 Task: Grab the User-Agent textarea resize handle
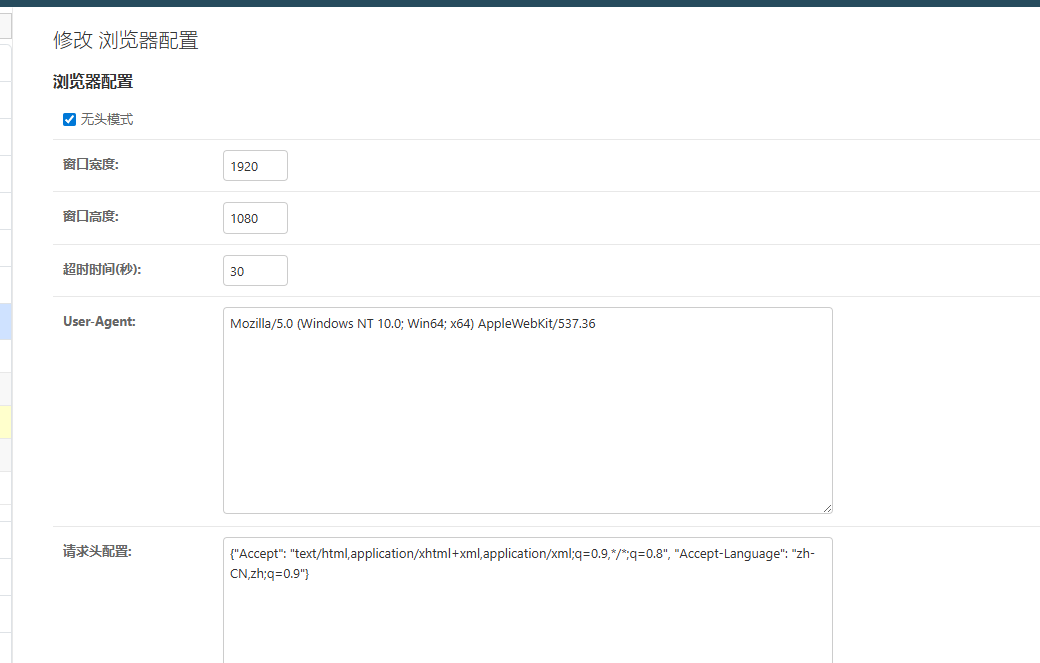coord(827,508)
